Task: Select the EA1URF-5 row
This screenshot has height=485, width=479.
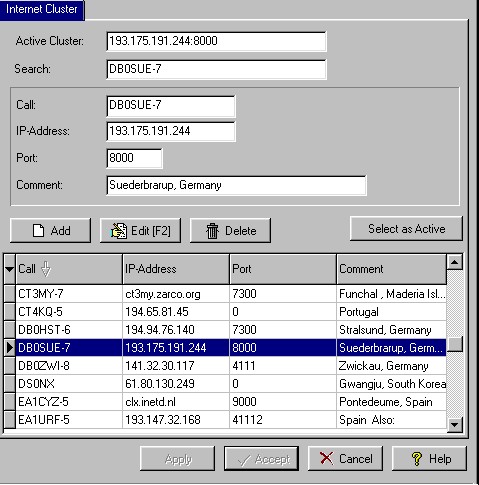Action: 226,420
